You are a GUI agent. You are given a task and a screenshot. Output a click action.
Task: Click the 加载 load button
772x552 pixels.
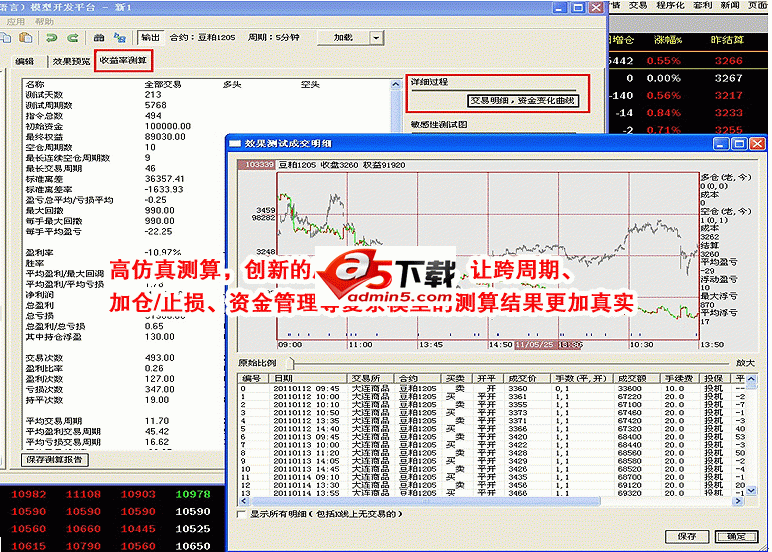(x=343, y=37)
